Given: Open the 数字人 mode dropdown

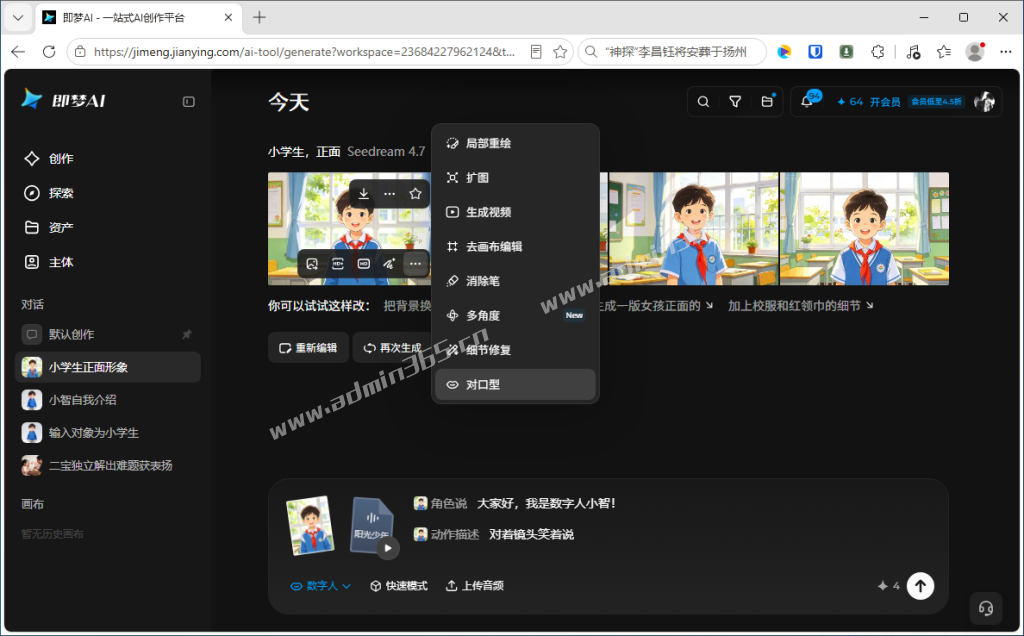Looking at the screenshot, I should 321,586.
